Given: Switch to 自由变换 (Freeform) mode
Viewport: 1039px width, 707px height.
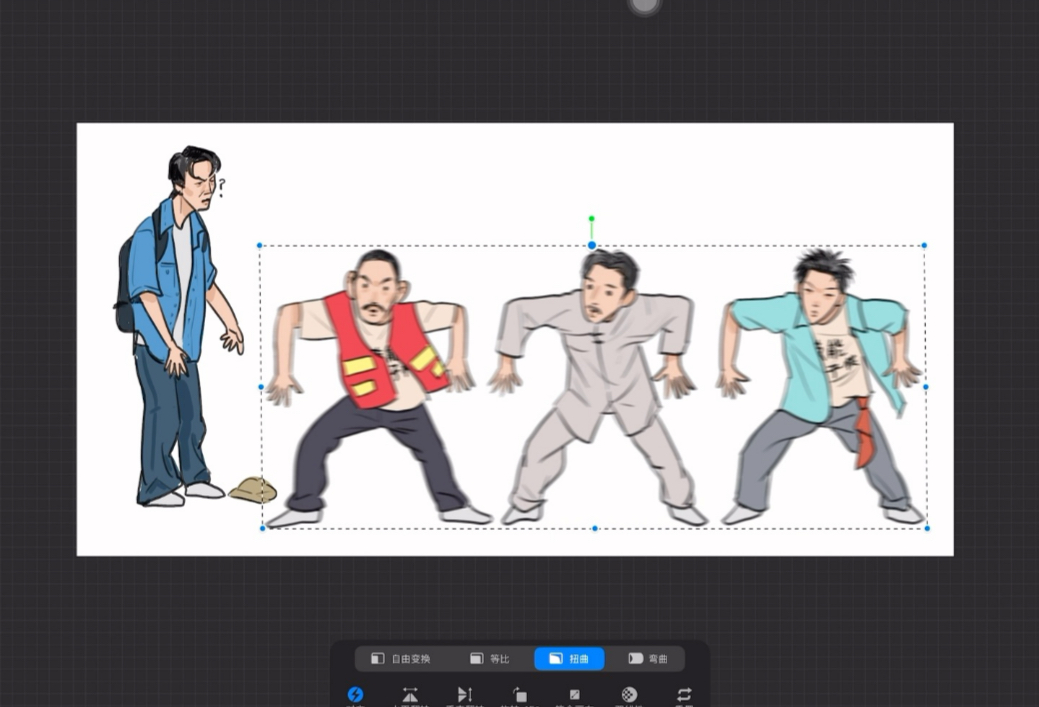Looking at the screenshot, I should (400, 659).
